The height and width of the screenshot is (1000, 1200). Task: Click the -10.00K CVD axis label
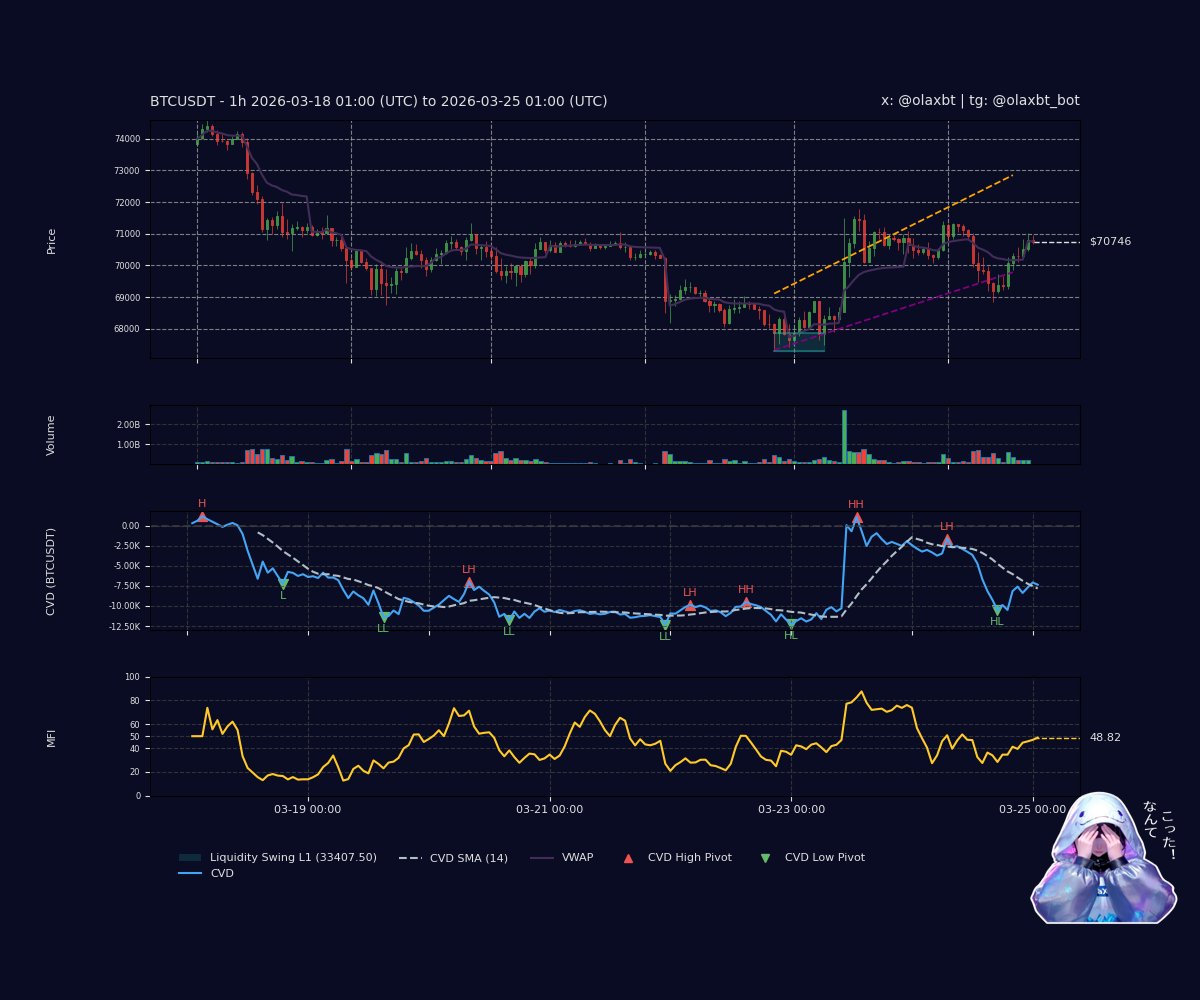[124, 606]
